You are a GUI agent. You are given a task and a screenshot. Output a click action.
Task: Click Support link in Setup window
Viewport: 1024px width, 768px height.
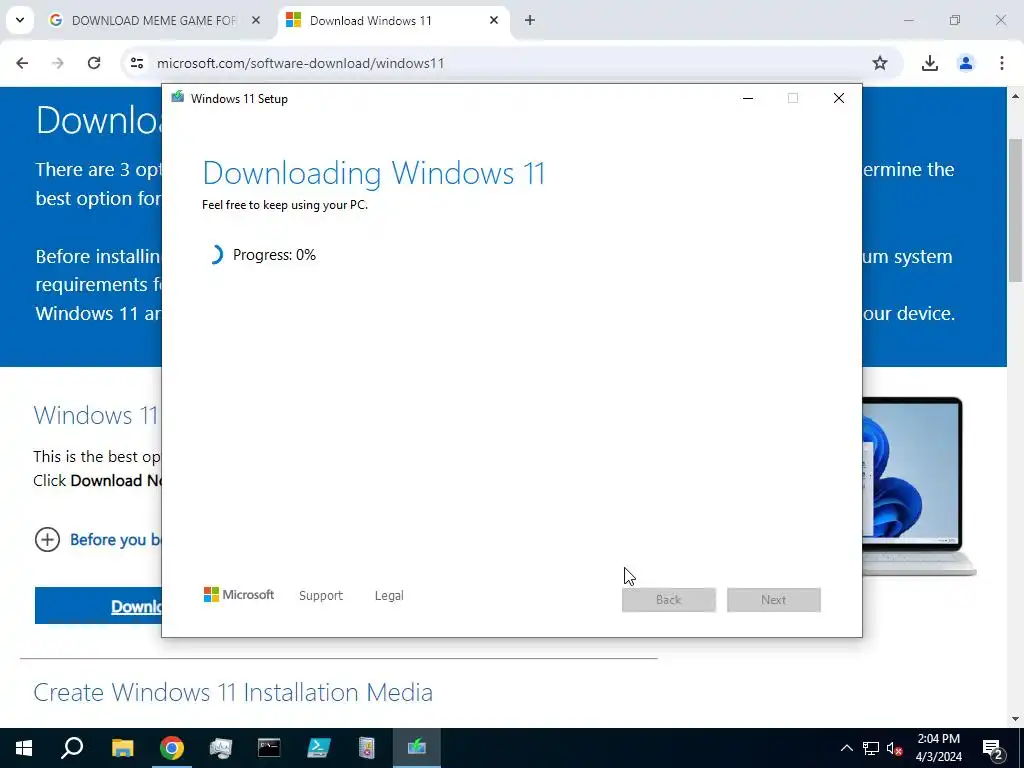pyautogui.click(x=321, y=596)
